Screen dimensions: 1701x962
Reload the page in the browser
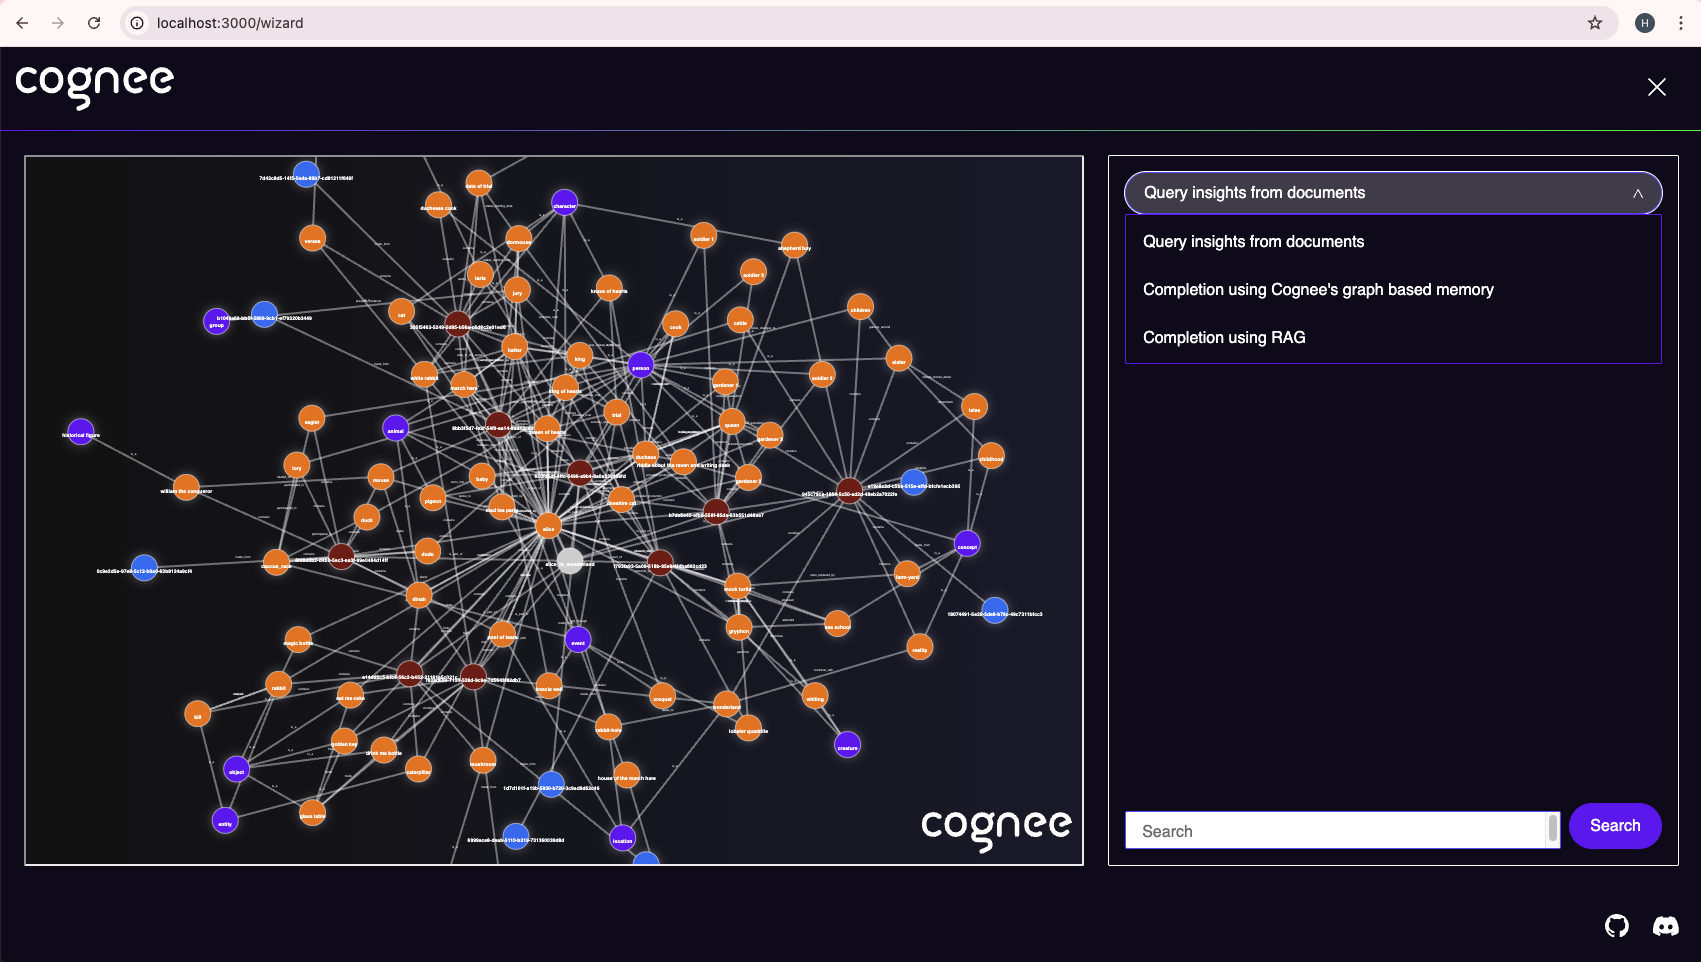(x=94, y=23)
